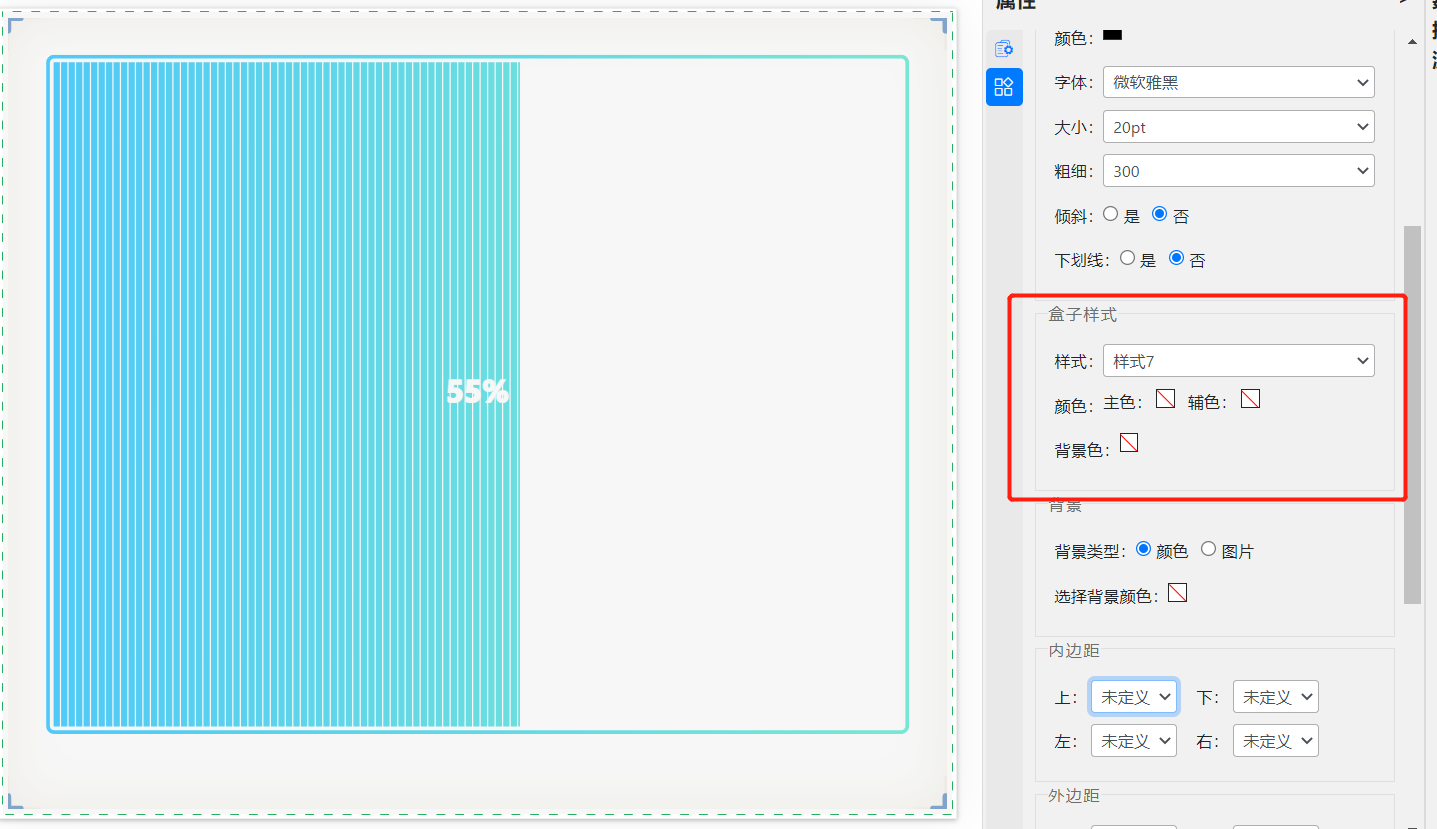This screenshot has height=829, width=1437.
Task: Open the 粗细 dropdown showing 300
Action: pos(1238,170)
